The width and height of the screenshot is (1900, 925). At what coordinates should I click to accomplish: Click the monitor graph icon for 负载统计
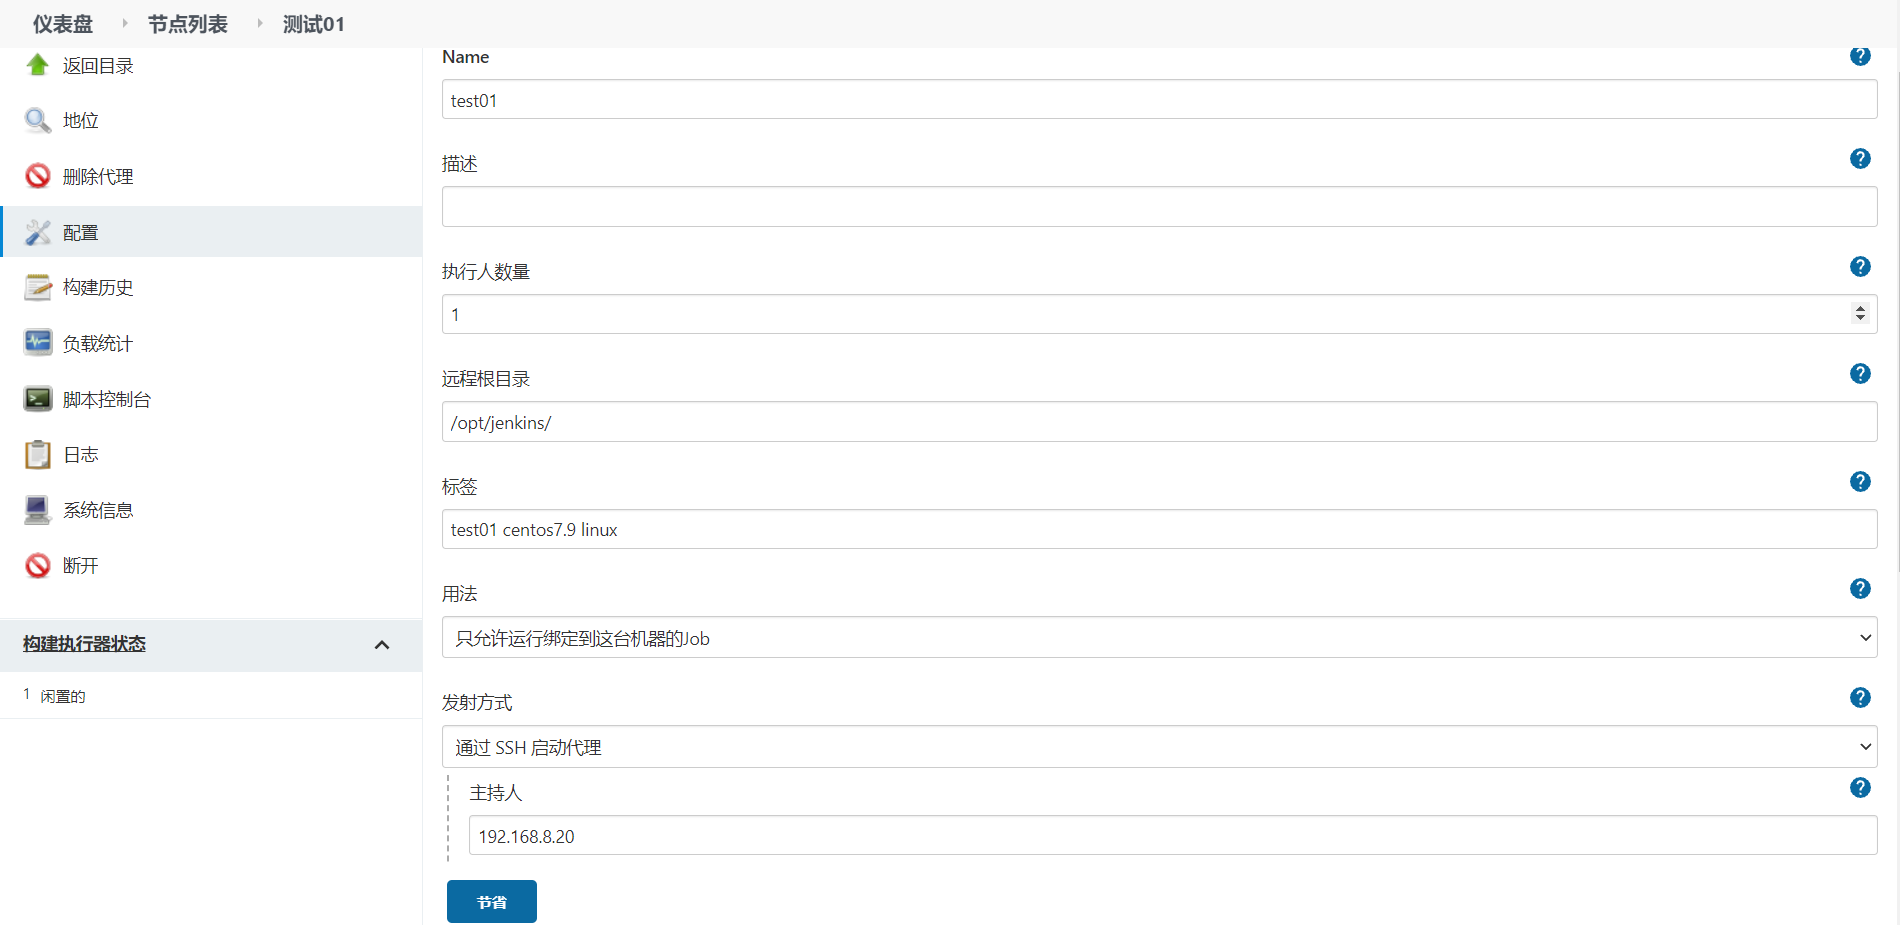38,343
